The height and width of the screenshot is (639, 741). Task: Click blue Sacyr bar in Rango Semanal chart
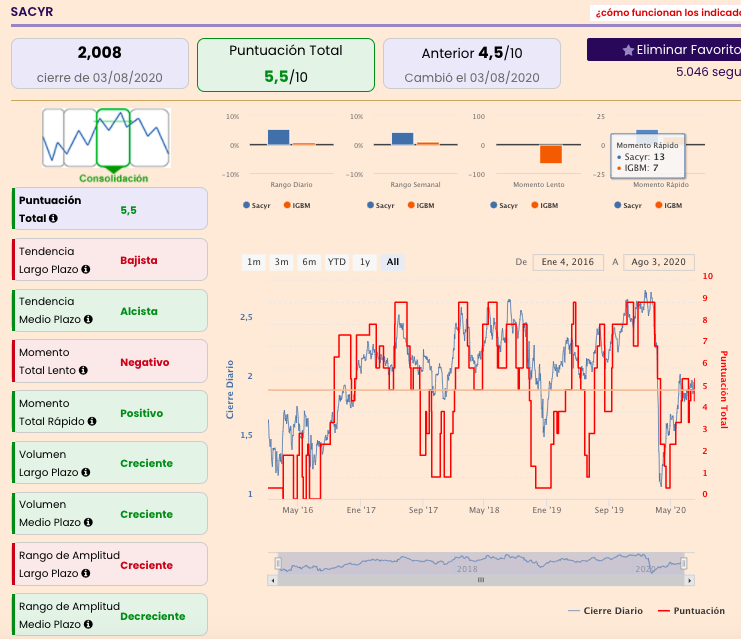click(x=403, y=138)
